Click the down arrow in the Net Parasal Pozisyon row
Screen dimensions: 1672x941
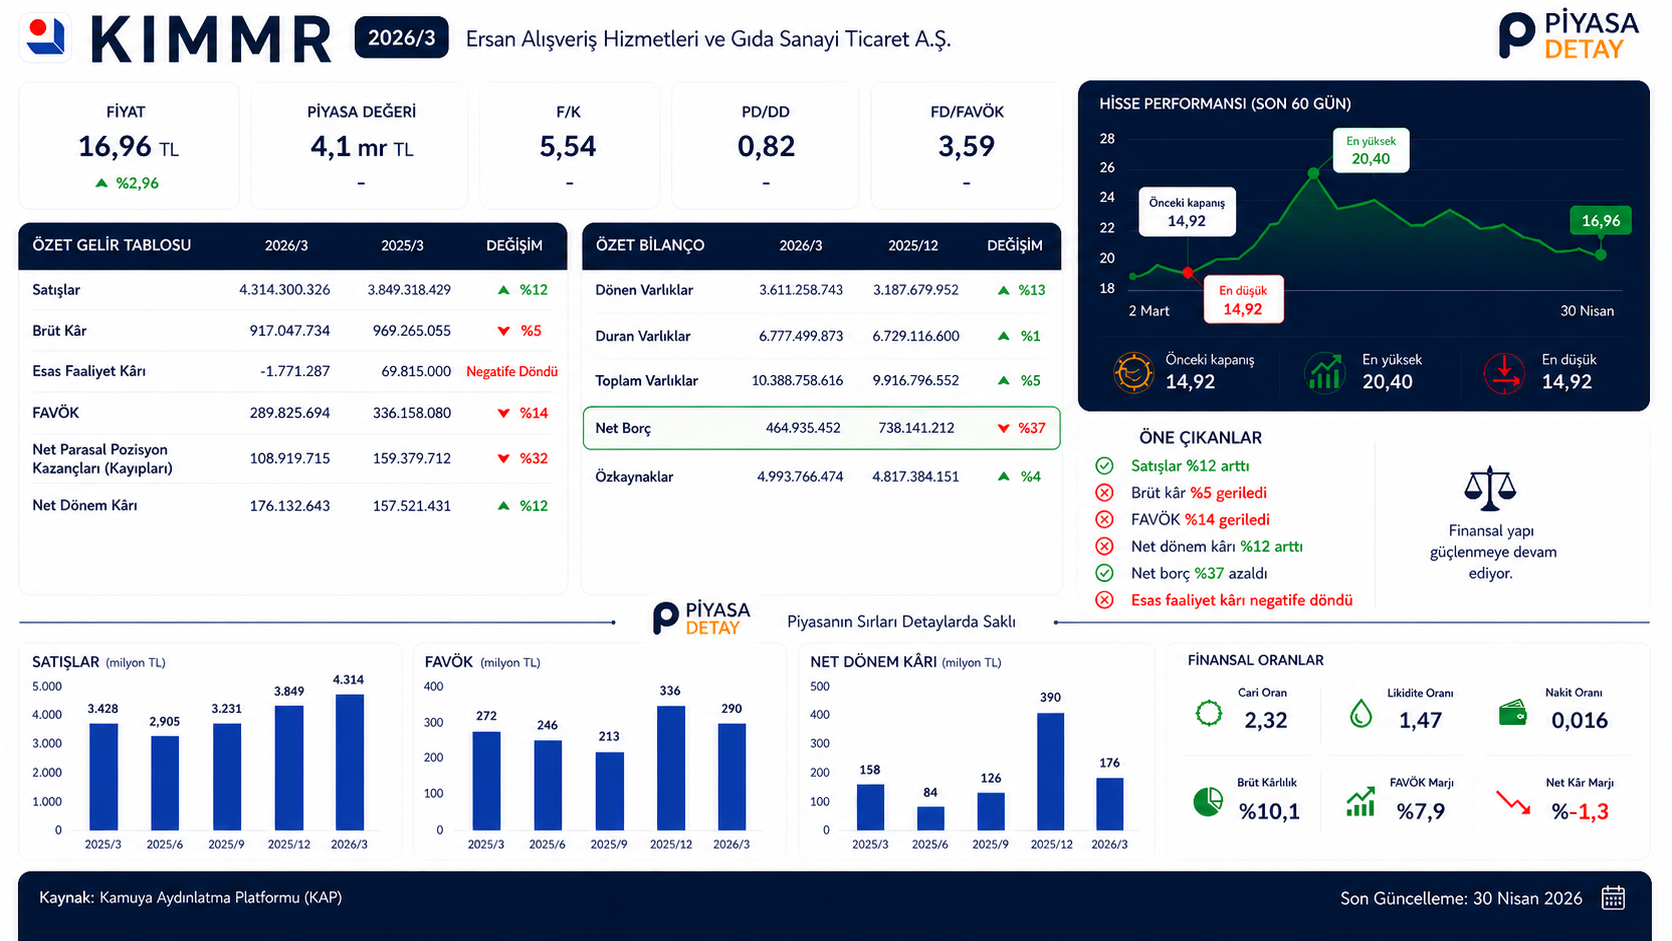pyautogui.click(x=504, y=459)
